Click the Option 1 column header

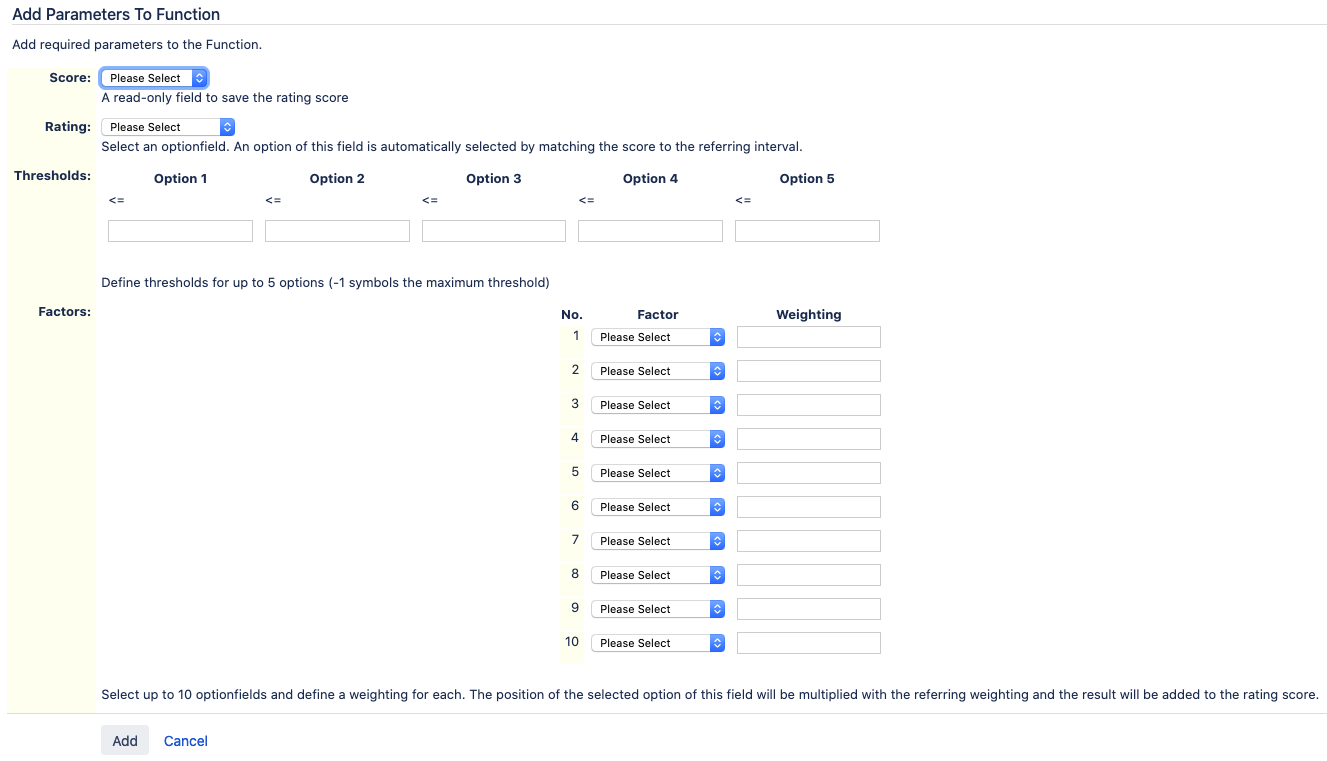pos(181,179)
